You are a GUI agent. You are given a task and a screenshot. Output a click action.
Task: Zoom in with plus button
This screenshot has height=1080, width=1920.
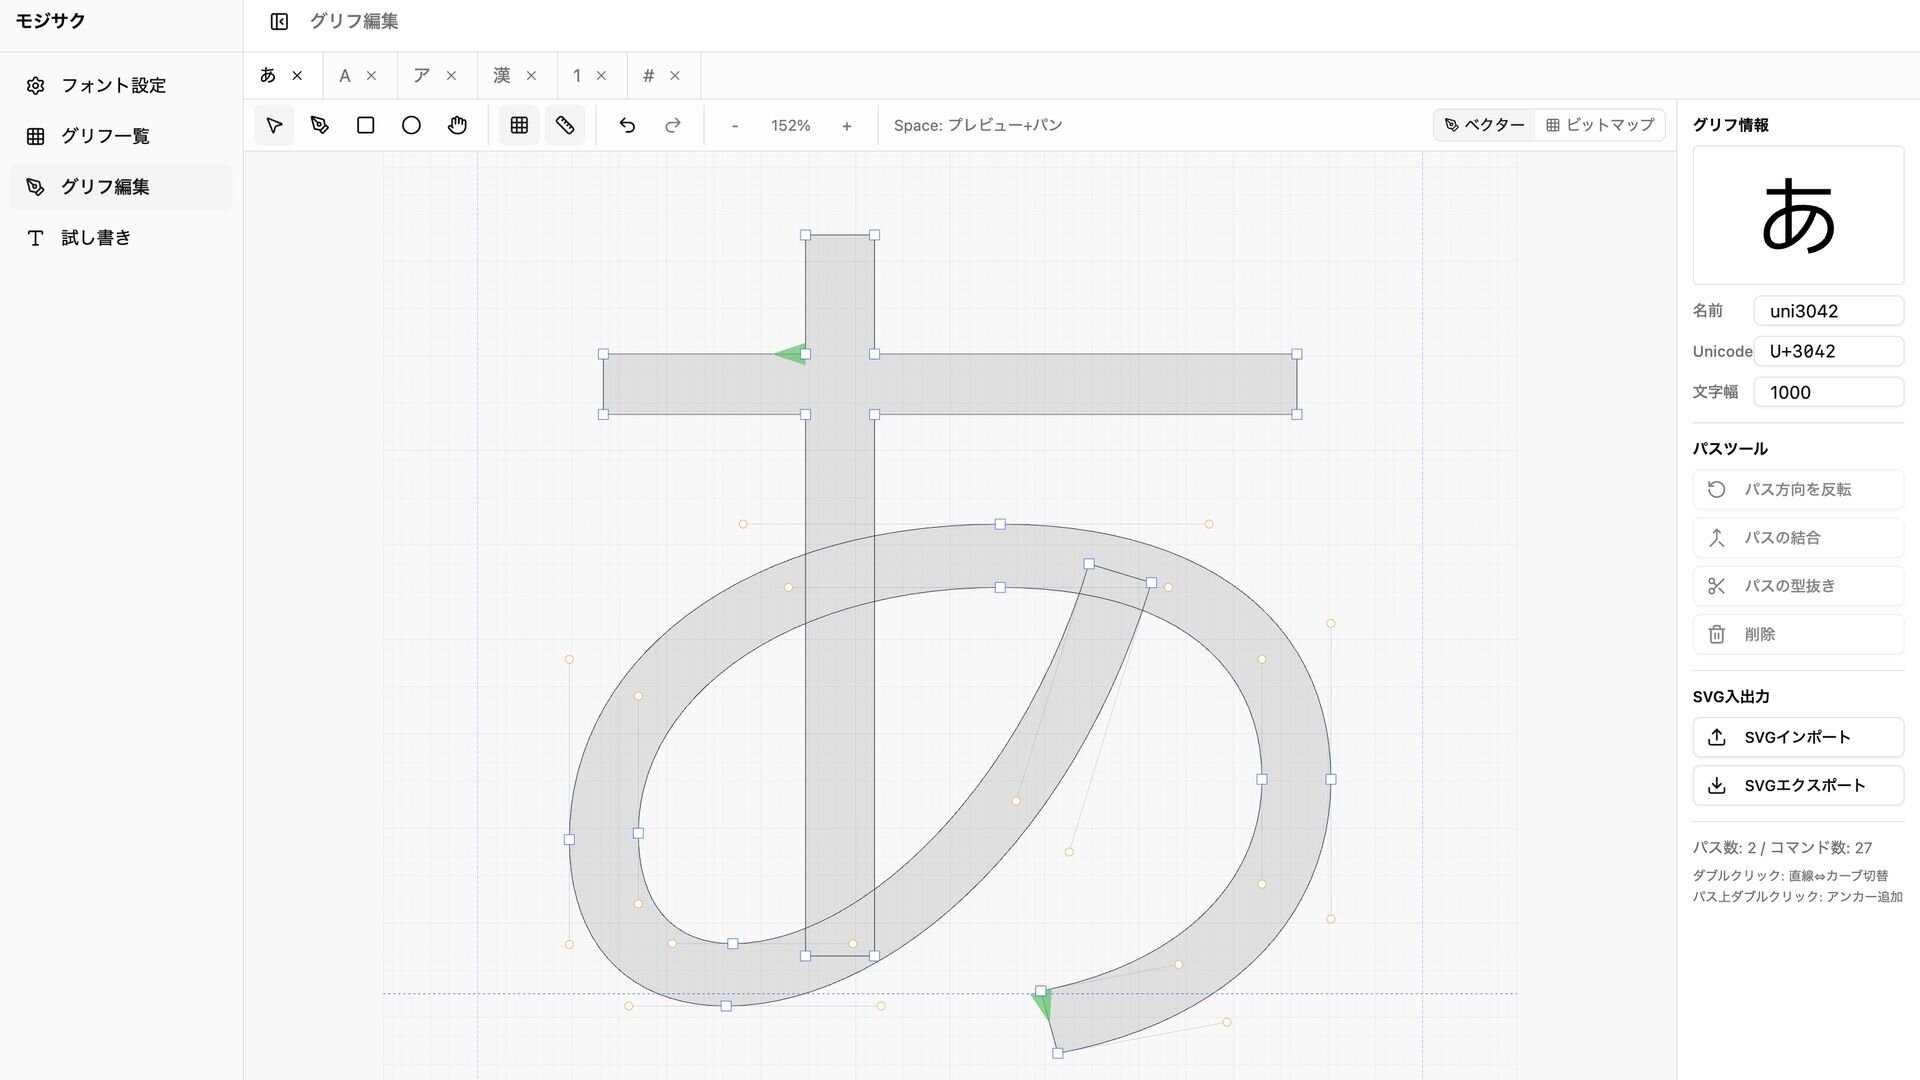(x=847, y=125)
